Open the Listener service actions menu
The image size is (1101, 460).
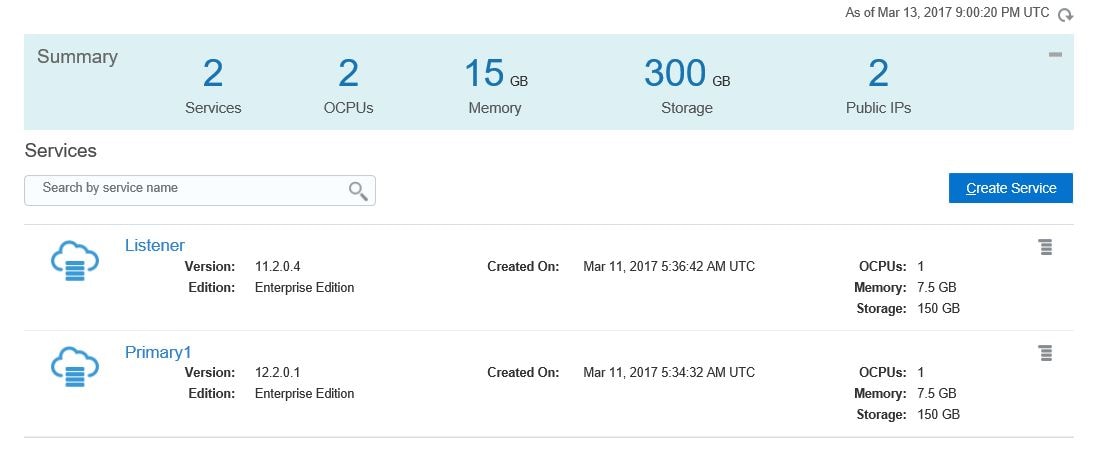click(1045, 247)
